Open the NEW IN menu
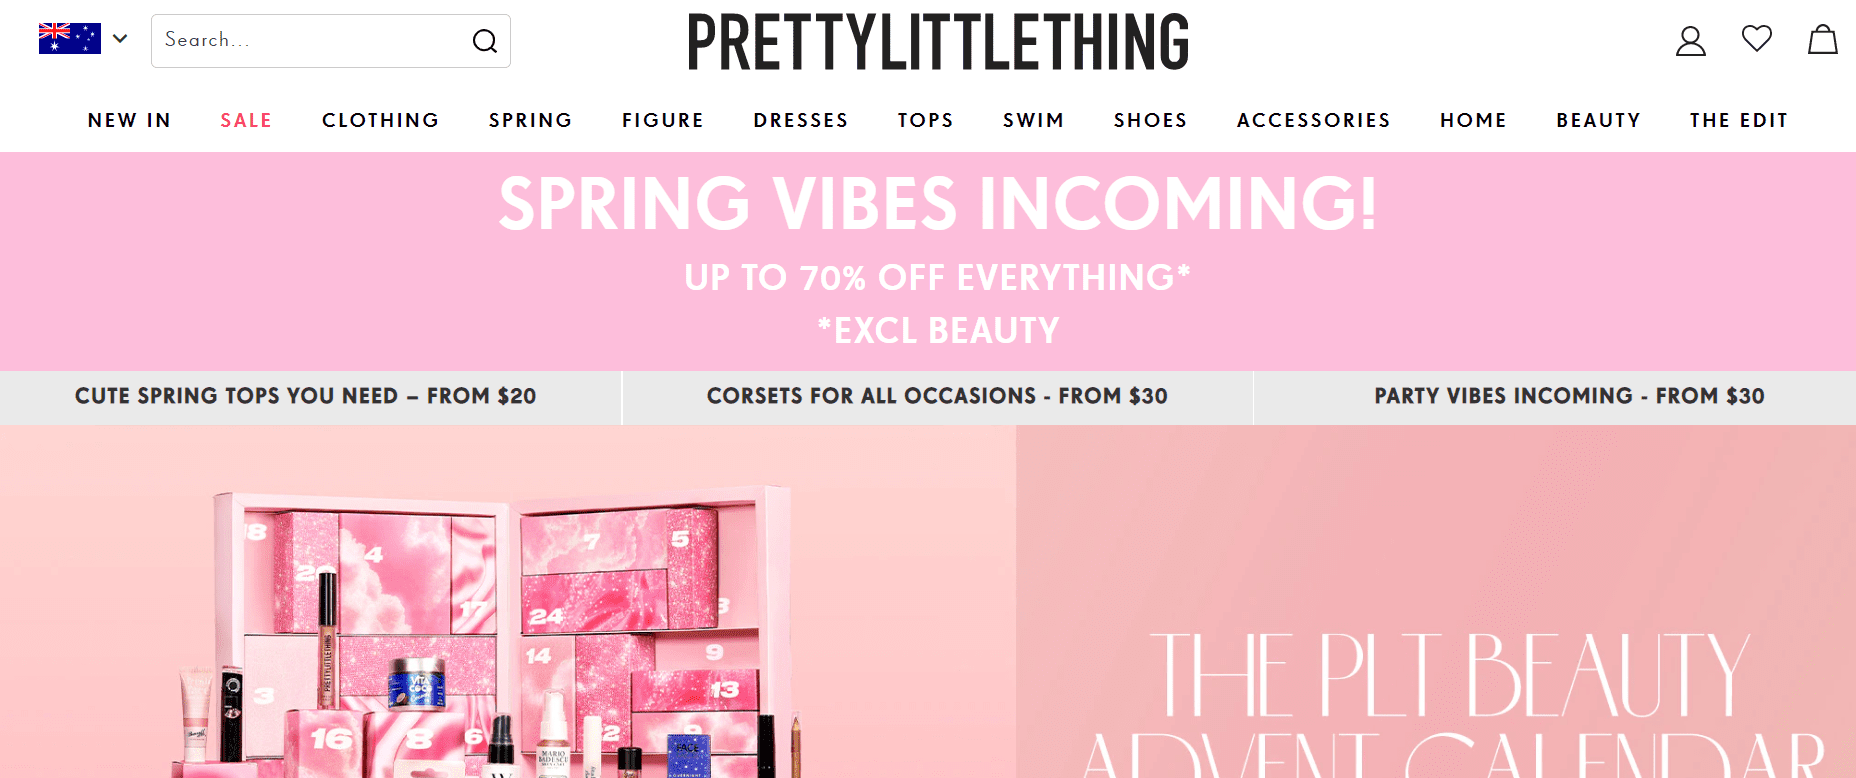The width and height of the screenshot is (1856, 778). point(130,120)
